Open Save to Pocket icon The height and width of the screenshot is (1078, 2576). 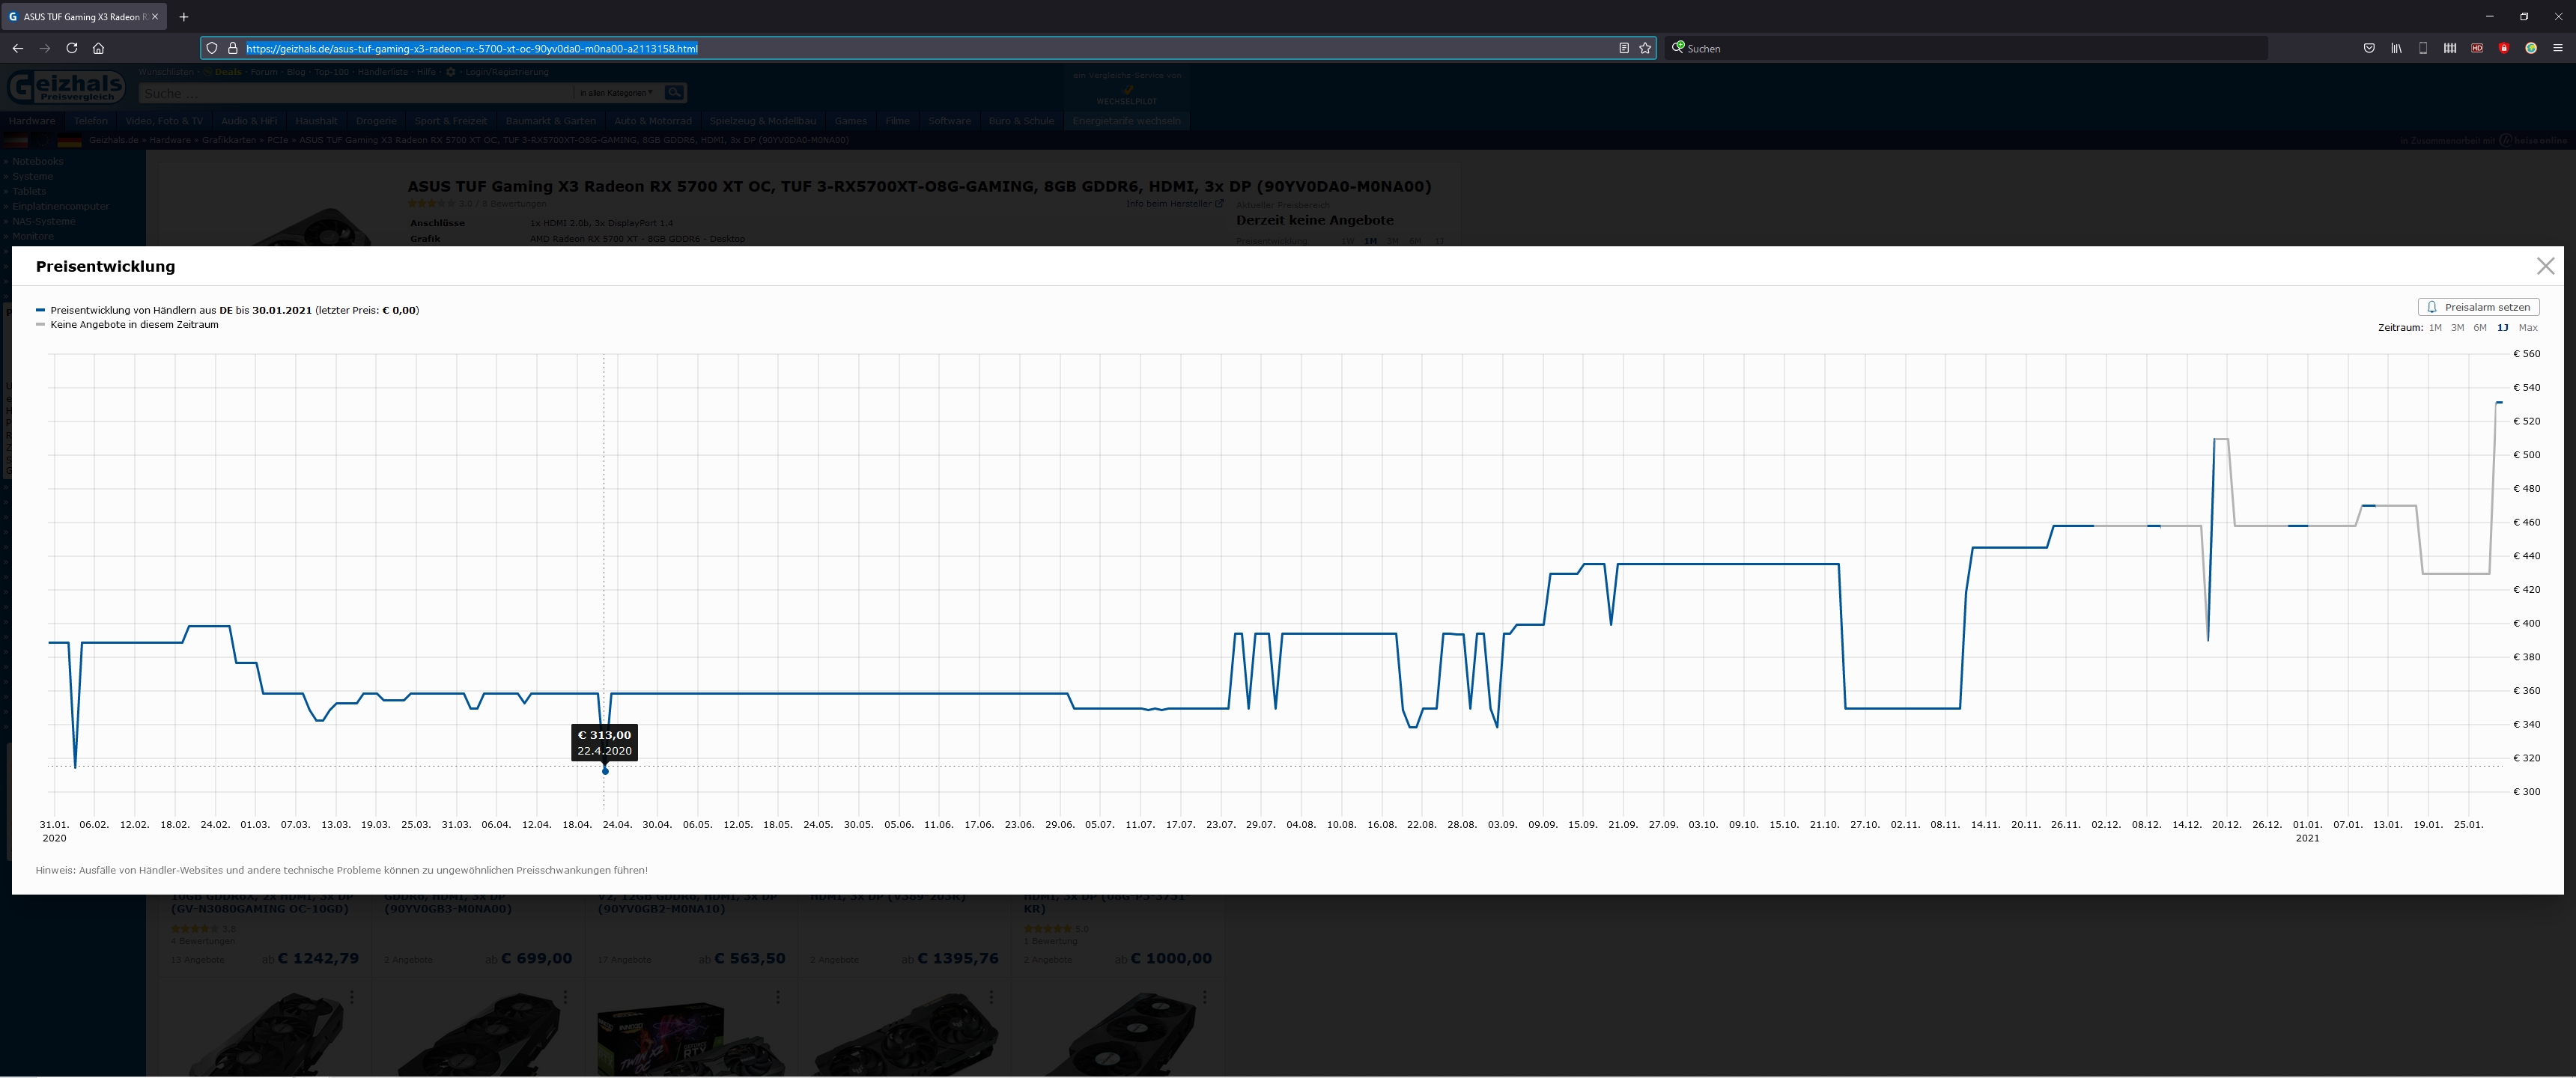point(2369,48)
